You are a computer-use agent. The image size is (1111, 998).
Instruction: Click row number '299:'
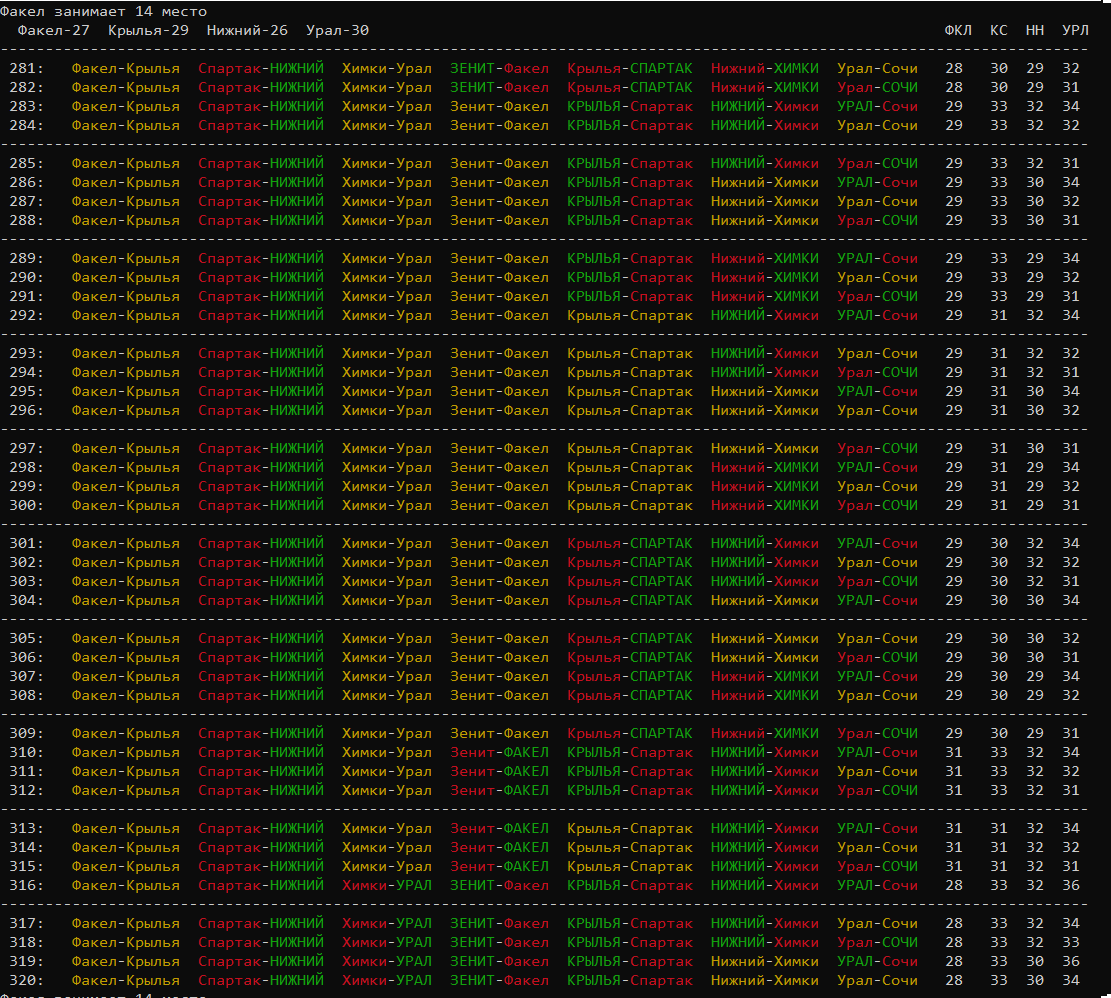(x=27, y=487)
